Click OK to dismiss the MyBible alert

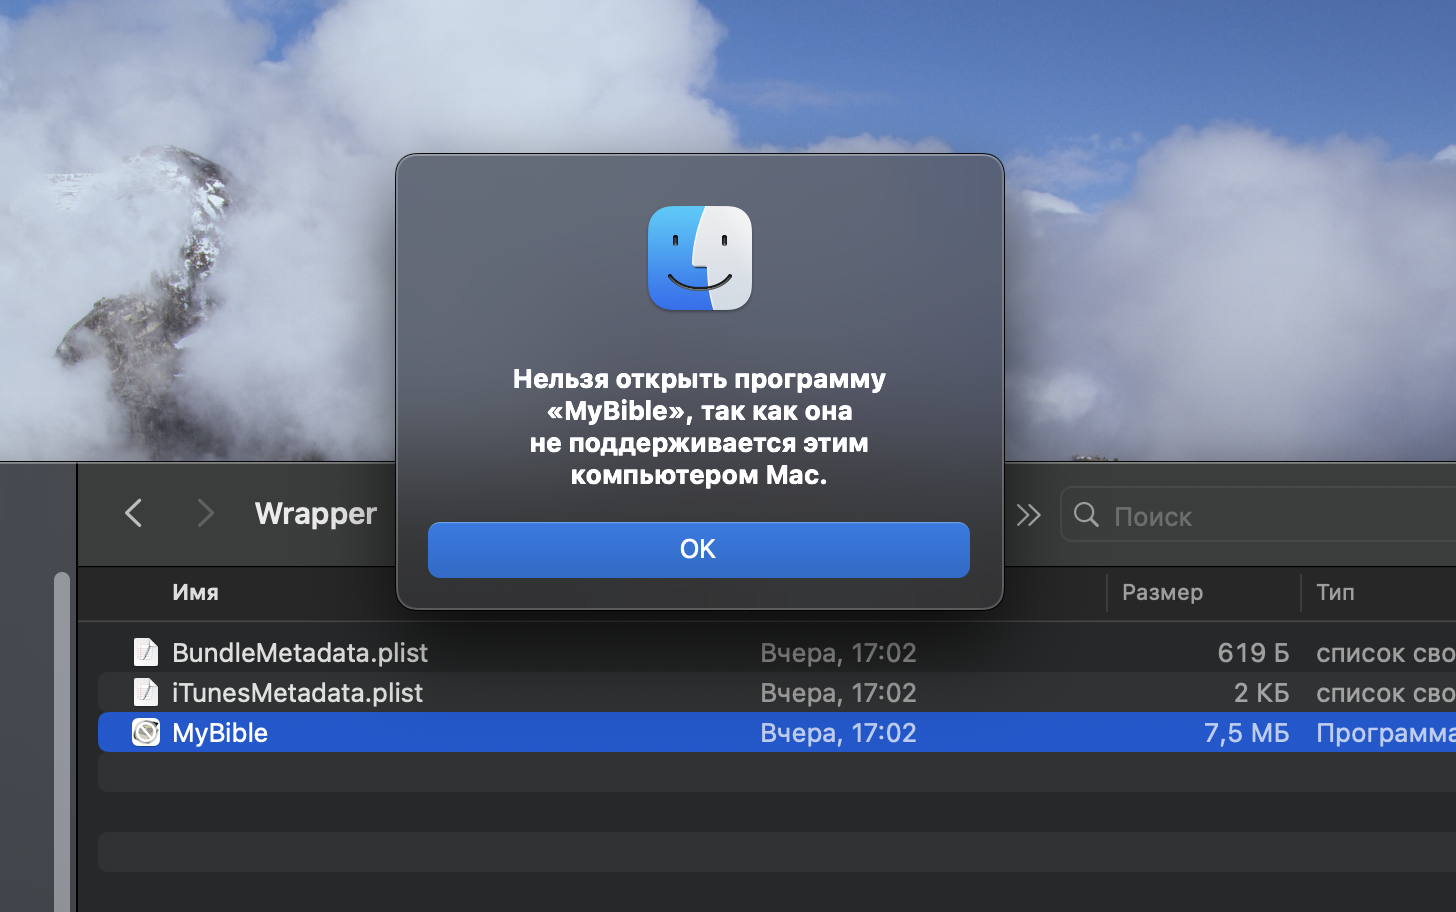point(698,549)
